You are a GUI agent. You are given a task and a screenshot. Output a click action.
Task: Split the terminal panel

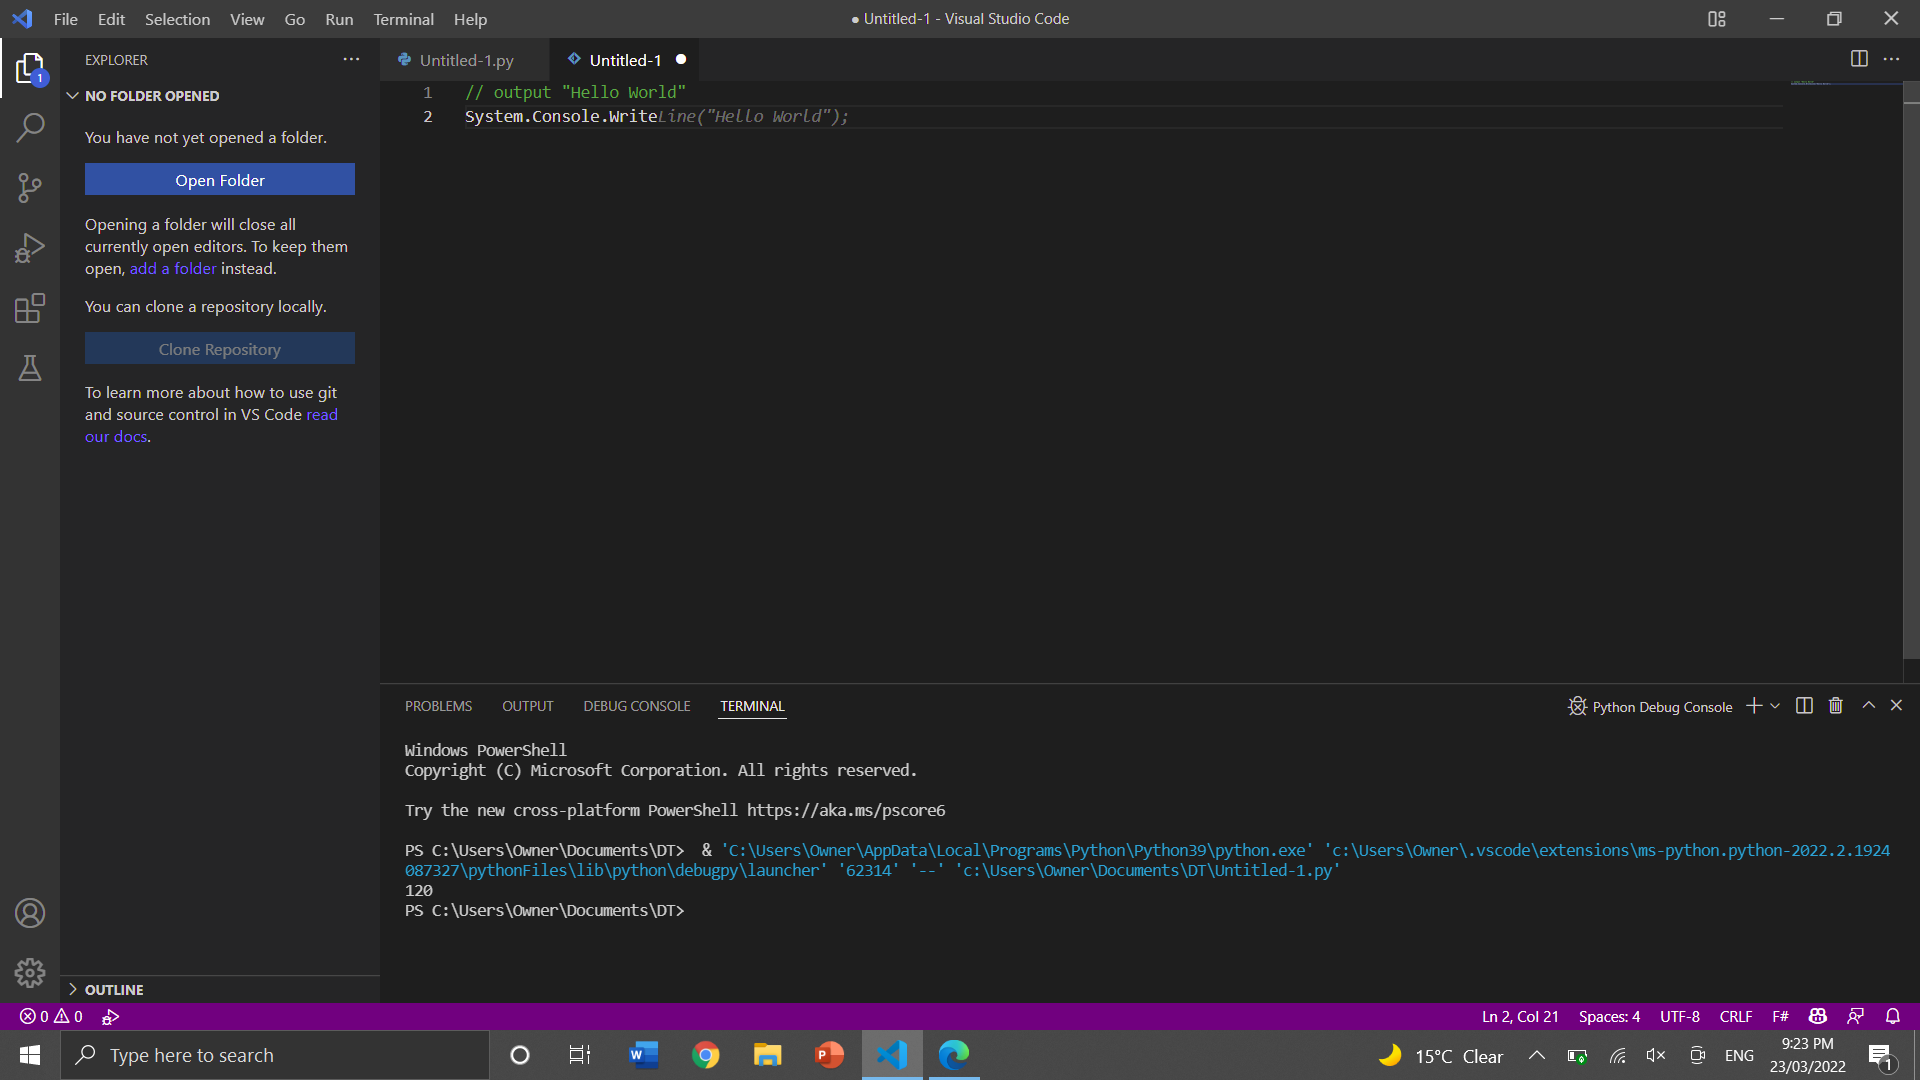point(1804,706)
